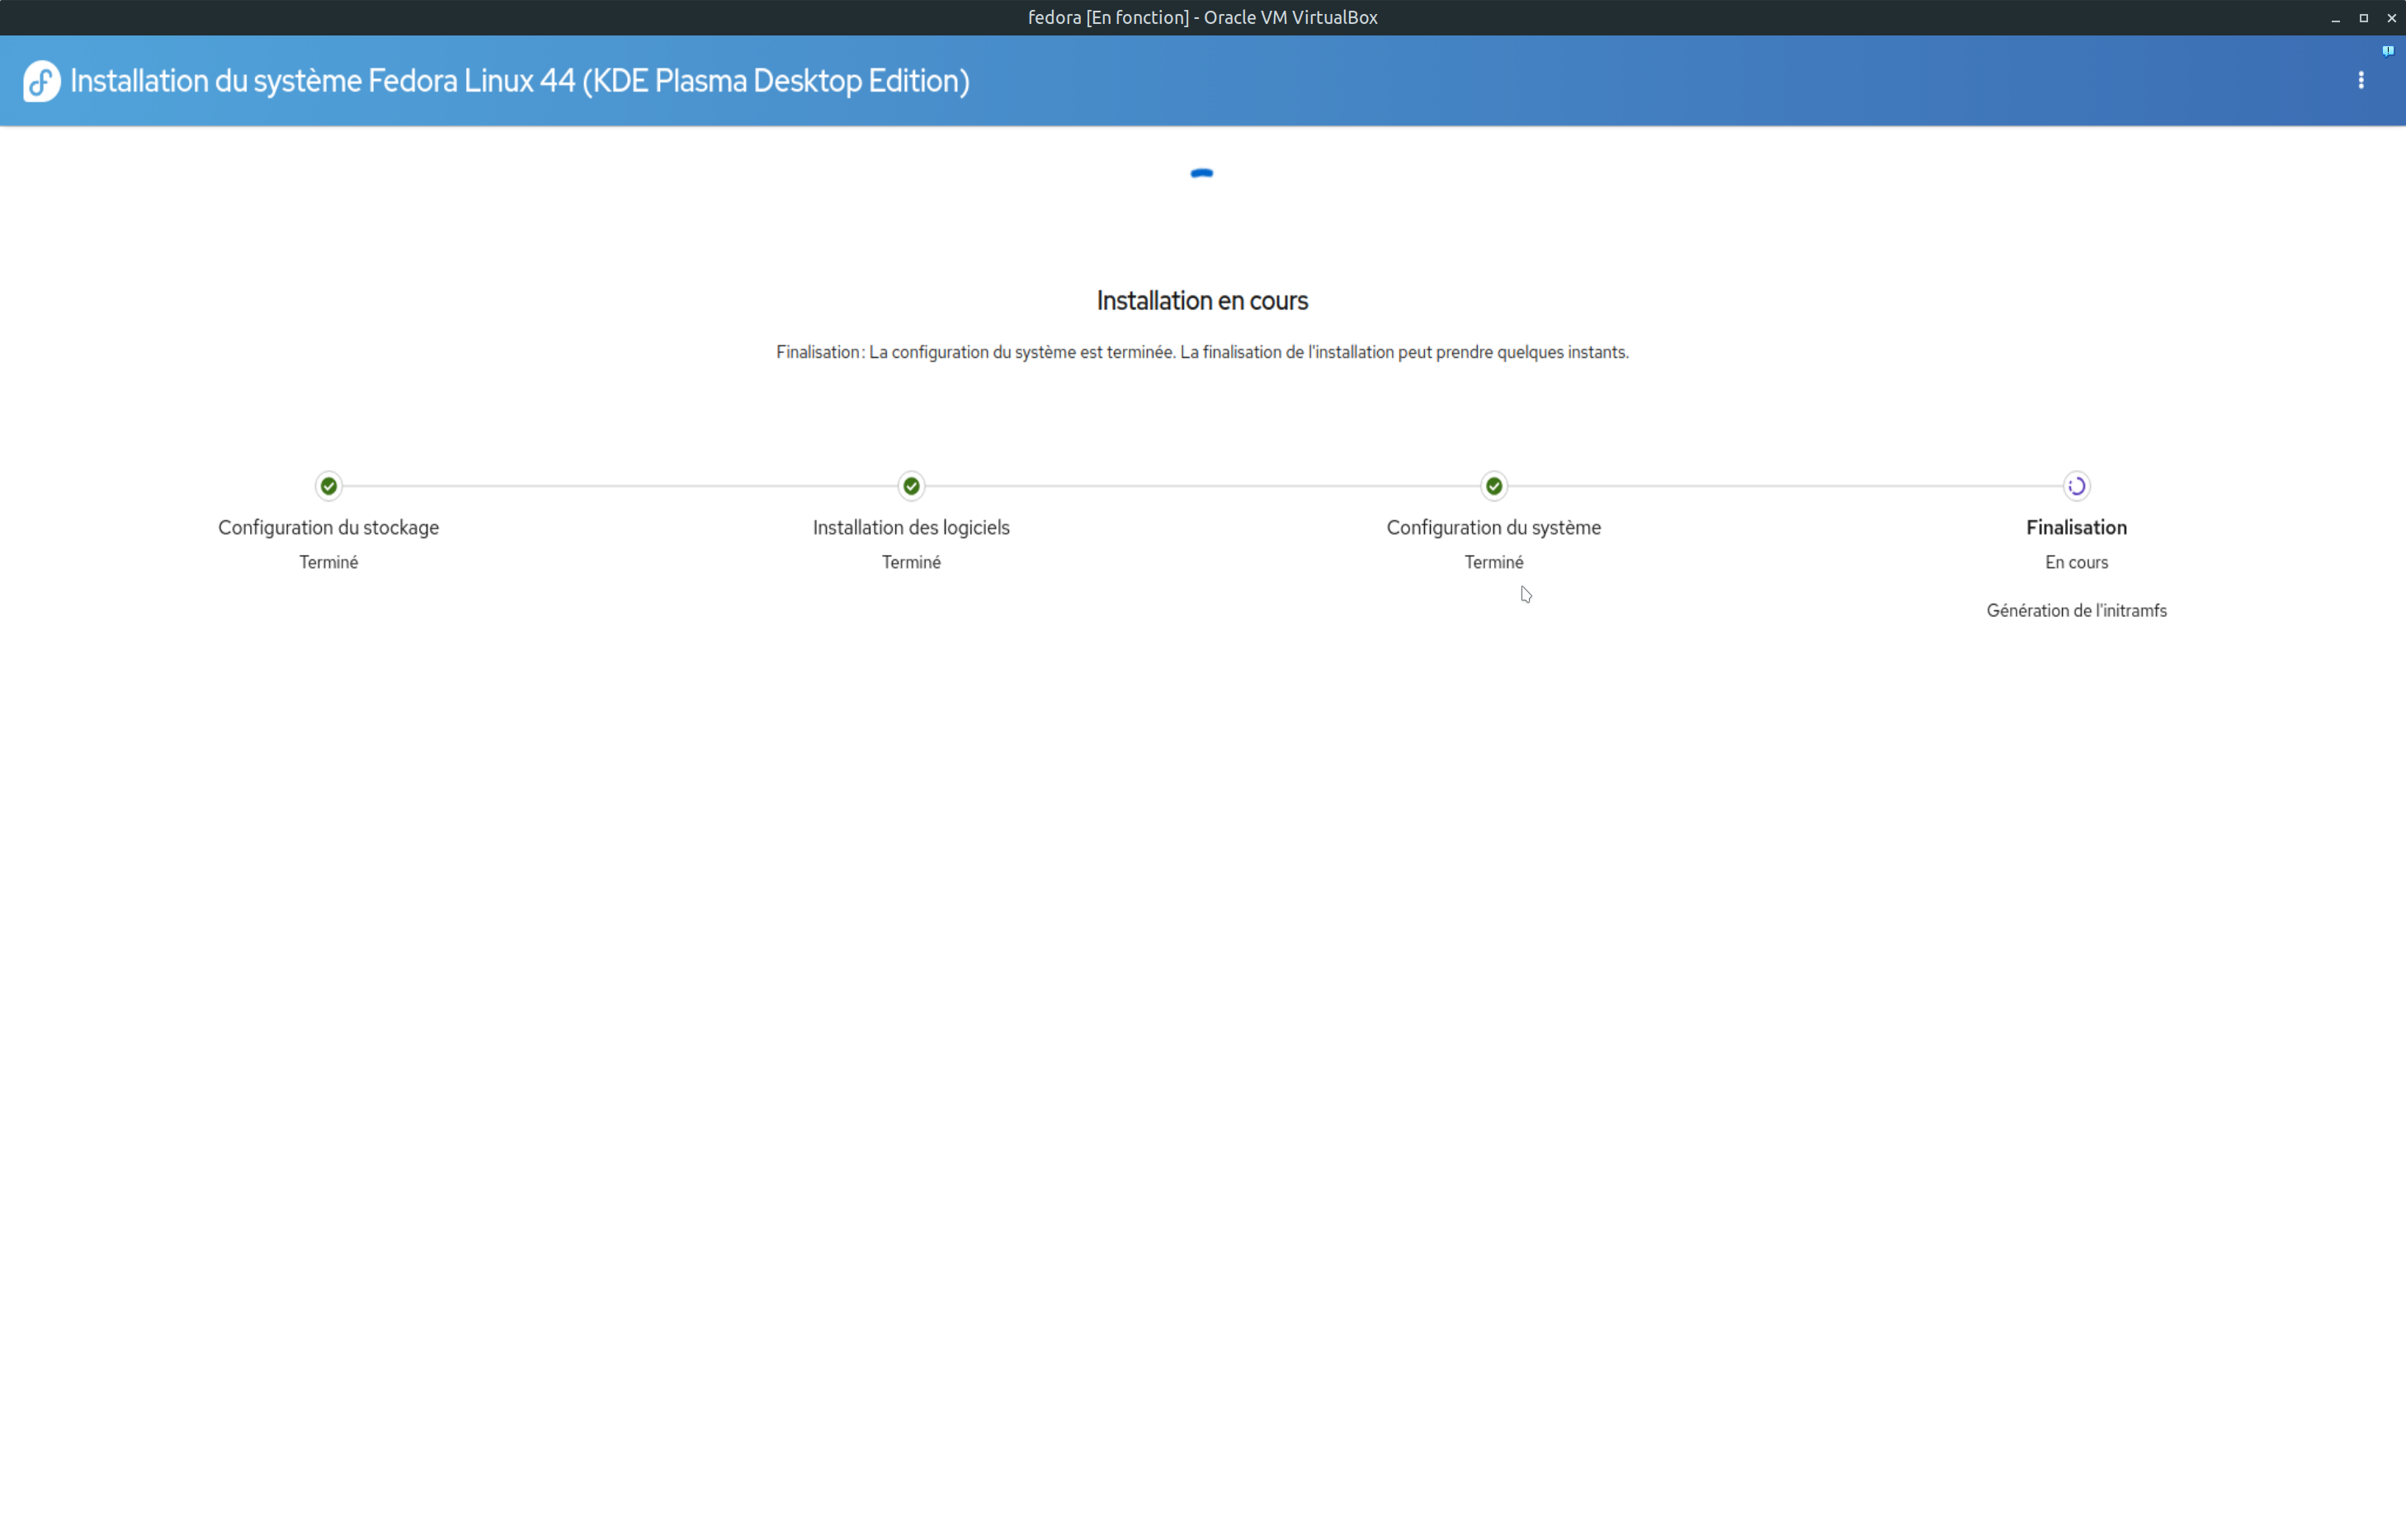Click the finalisation description sentence
Screen dimensions: 2406x1540
[1202, 352]
